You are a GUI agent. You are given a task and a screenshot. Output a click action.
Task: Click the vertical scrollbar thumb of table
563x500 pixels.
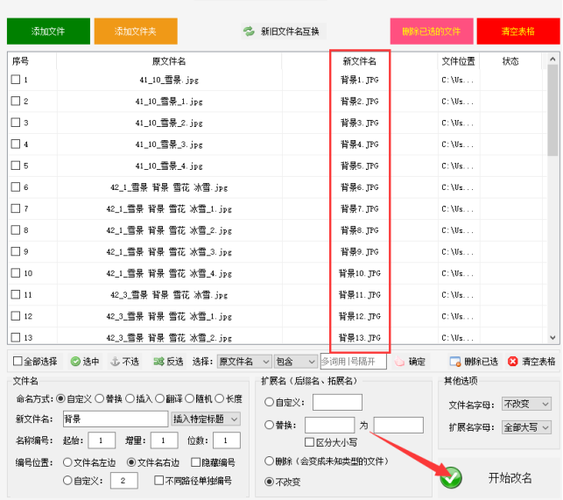[553, 110]
